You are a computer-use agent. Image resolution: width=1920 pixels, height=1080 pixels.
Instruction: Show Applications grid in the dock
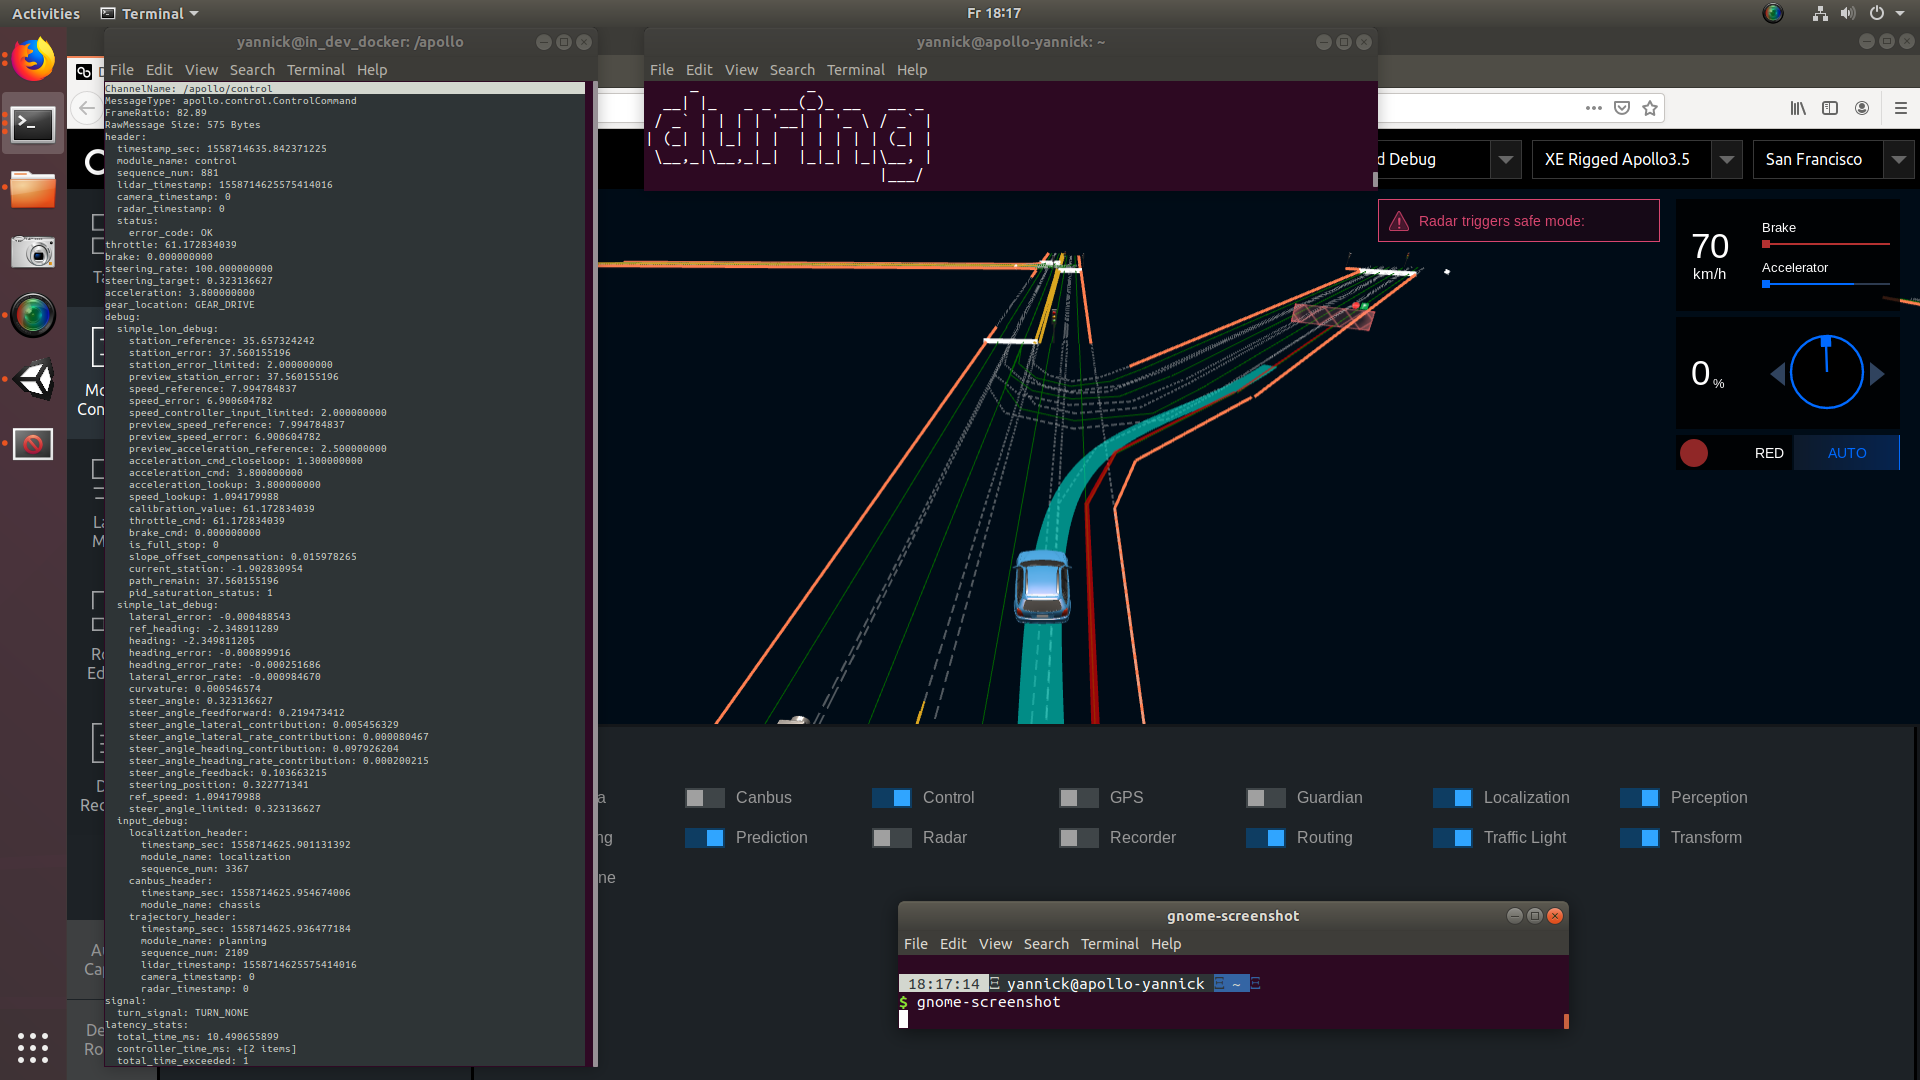pos(33,1047)
